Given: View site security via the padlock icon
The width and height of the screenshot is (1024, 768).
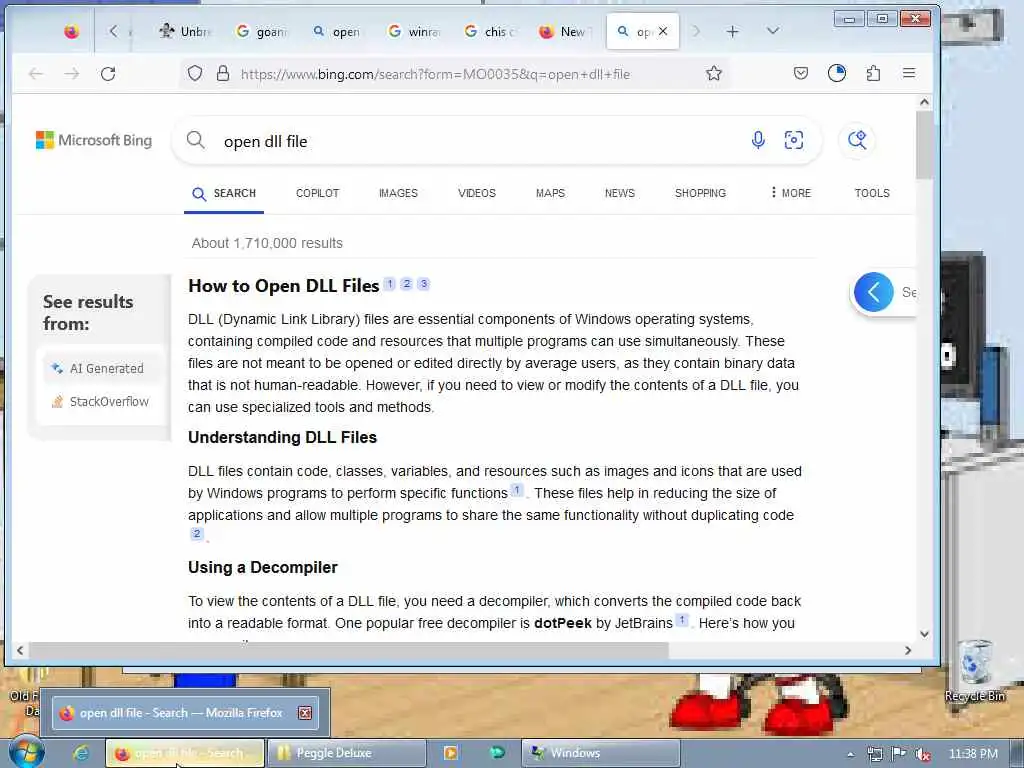Looking at the screenshot, I should tap(223, 73).
